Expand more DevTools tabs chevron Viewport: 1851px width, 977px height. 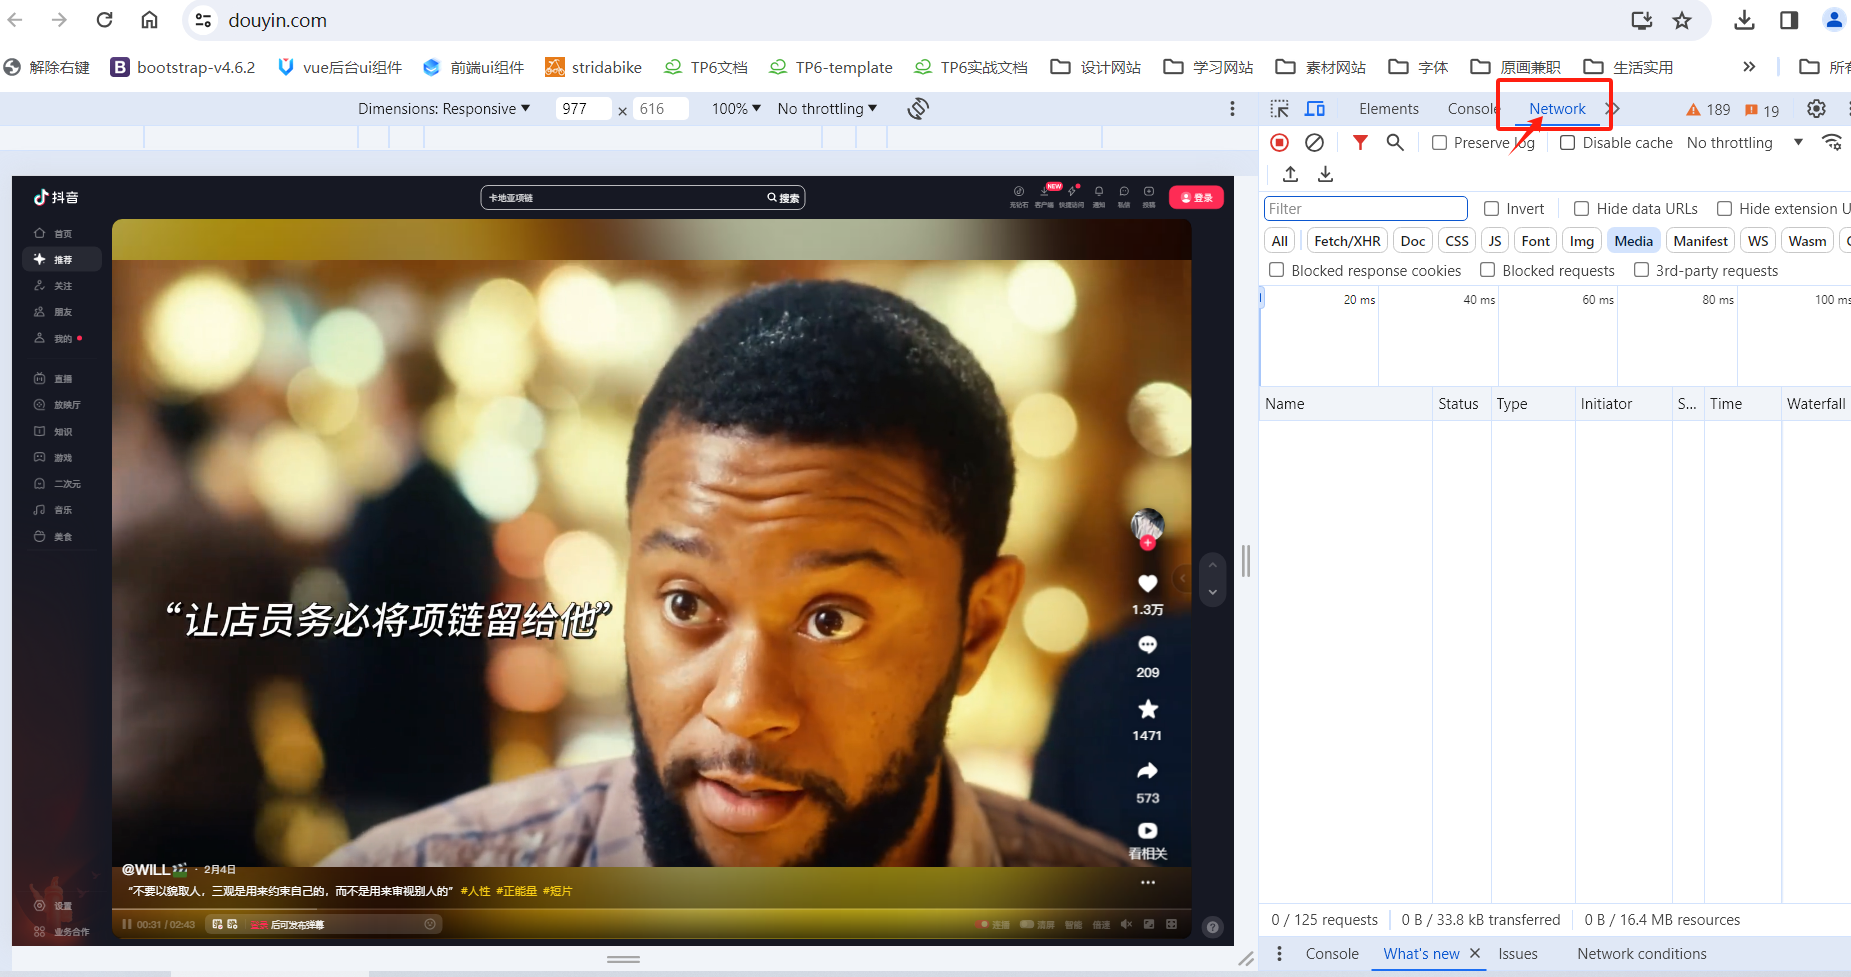(x=1613, y=109)
